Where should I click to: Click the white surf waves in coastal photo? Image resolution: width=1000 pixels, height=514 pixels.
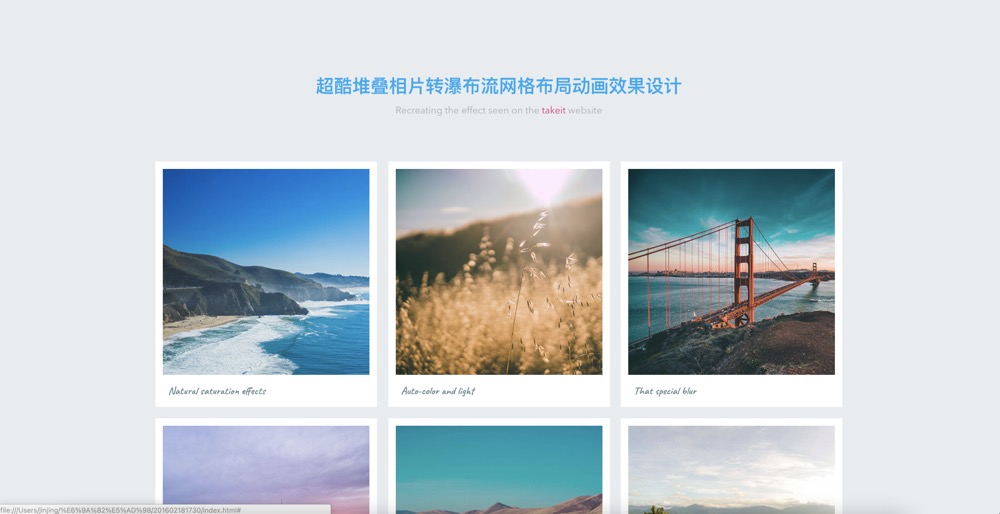coord(236,346)
